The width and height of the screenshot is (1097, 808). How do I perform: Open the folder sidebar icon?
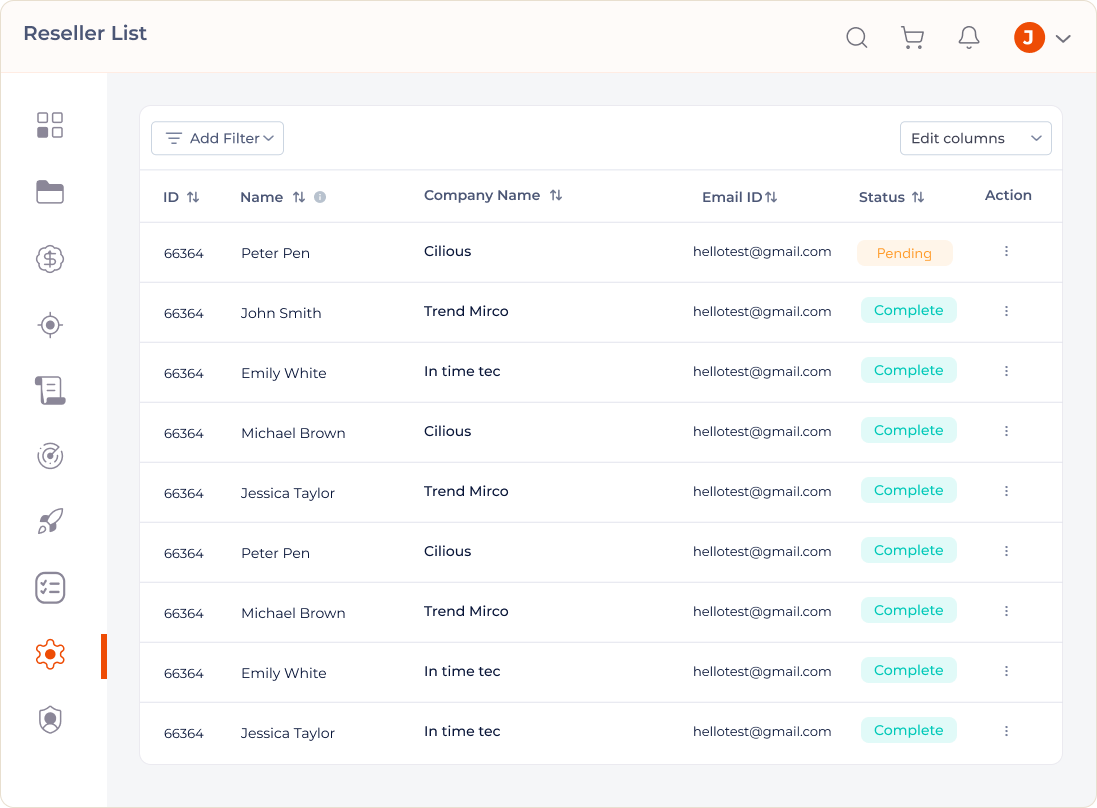50,192
